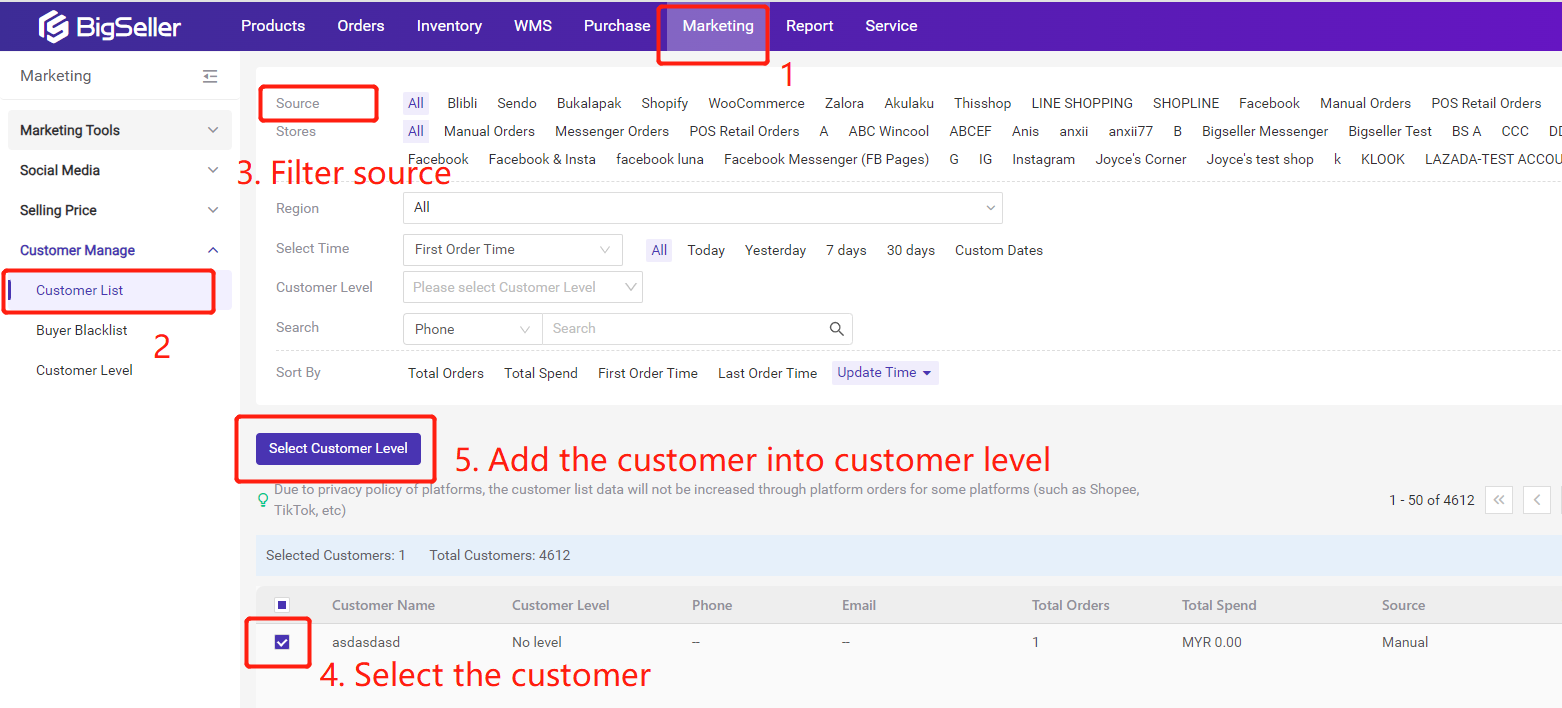Open the Buyer Blacklist page
Screen dimensions: 1562x708
(x=81, y=329)
